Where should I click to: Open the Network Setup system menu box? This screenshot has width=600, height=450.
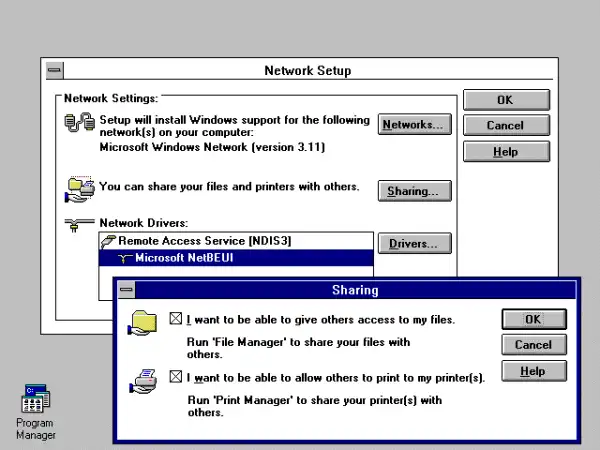54,71
